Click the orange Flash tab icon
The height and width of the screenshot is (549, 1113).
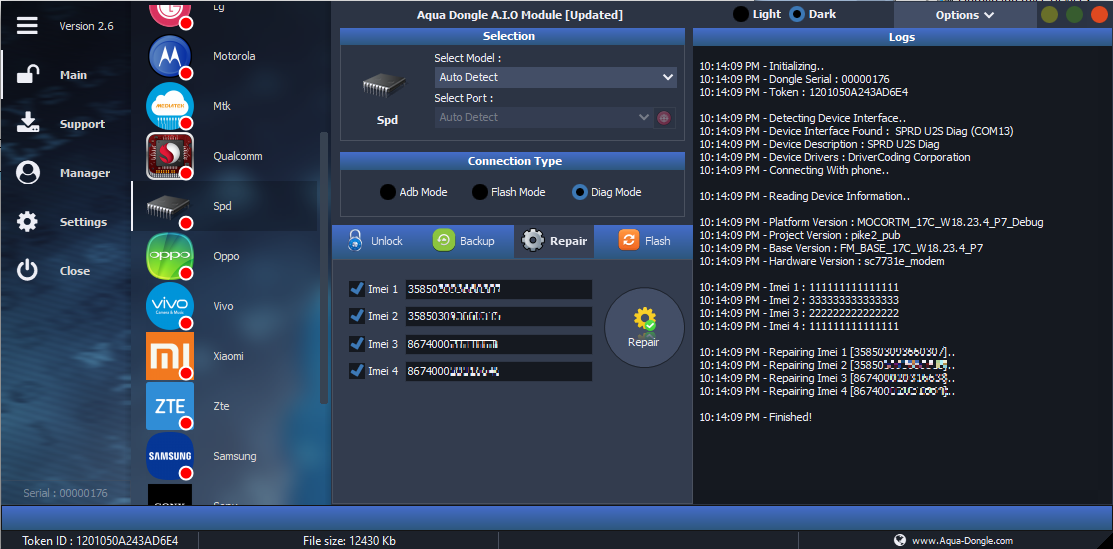coord(629,240)
